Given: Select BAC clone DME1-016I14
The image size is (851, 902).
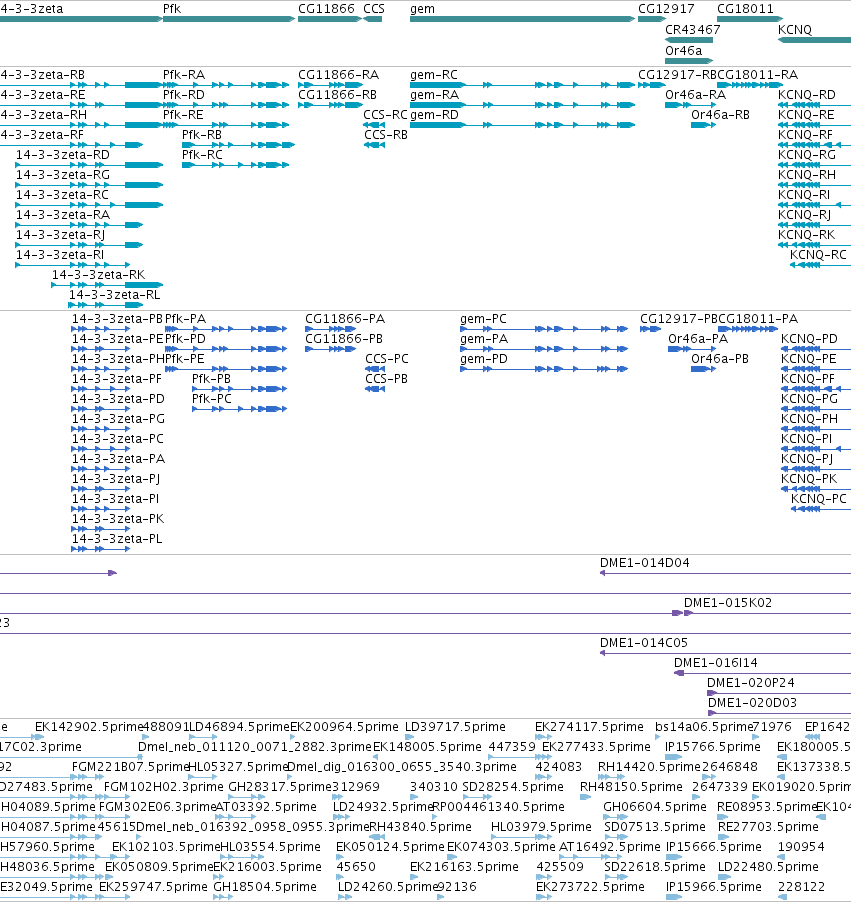Looking at the screenshot, I should (716, 663).
